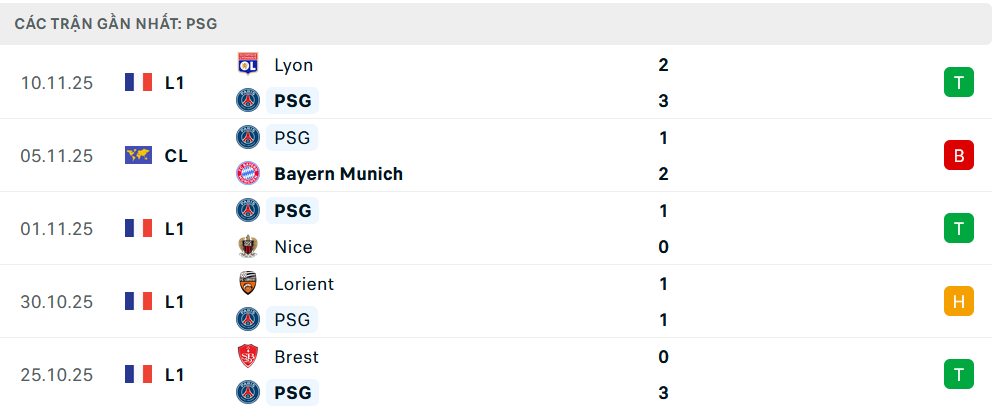Click the France flag beside 10.11.25
The width and height of the screenshot is (996, 408).
click(x=138, y=82)
